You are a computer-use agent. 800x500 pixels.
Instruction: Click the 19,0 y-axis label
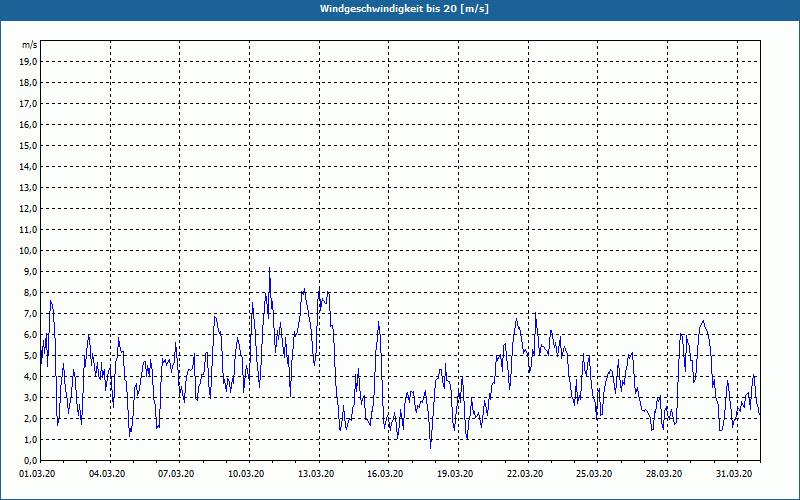tap(28, 62)
